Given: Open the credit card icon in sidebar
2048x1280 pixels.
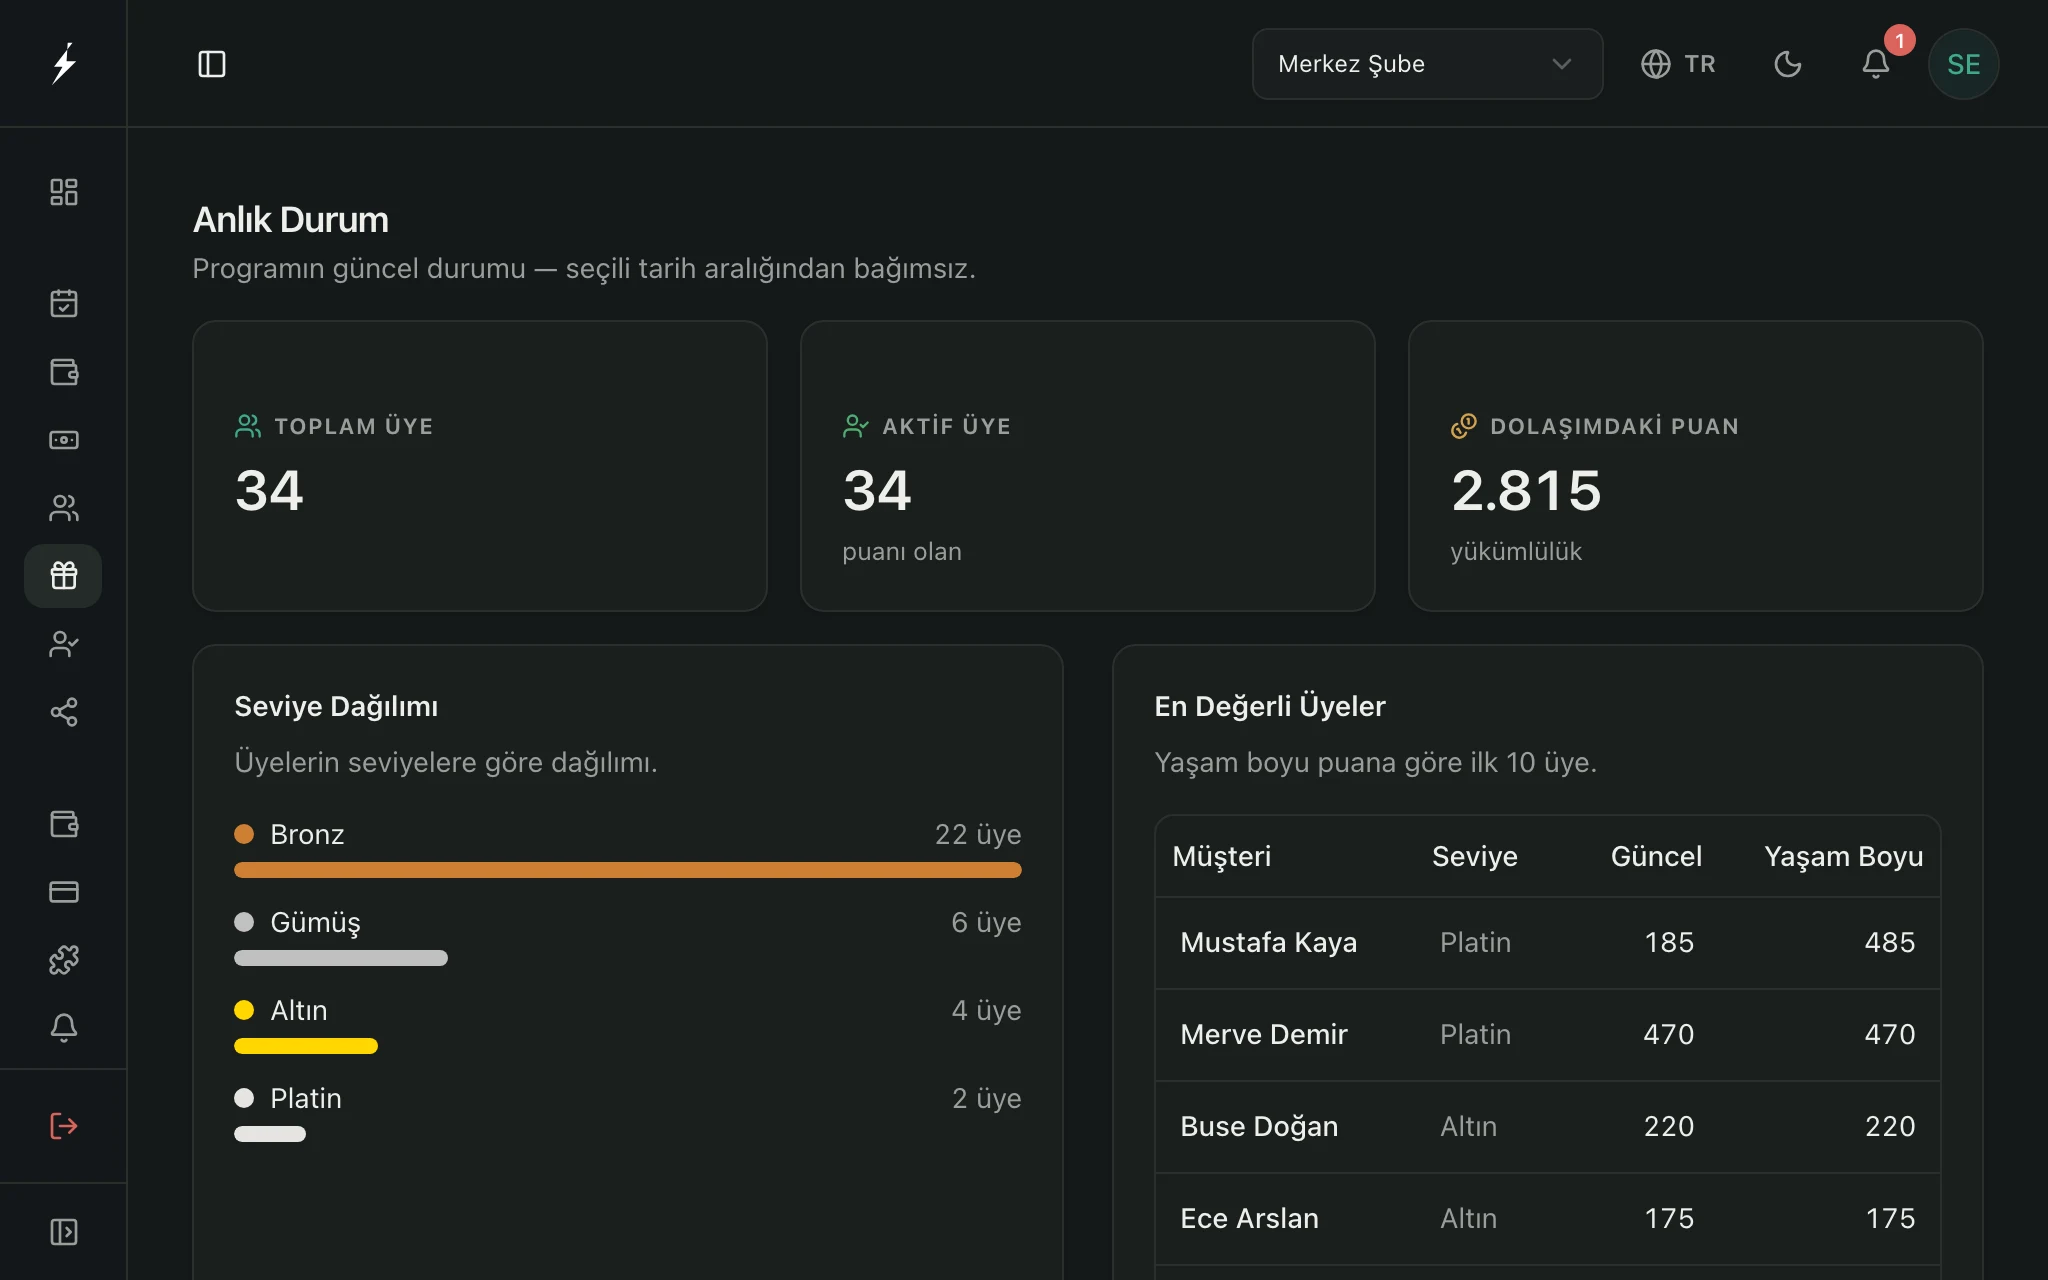Looking at the screenshot, I should pyautogui.click(x=64, y=892).
